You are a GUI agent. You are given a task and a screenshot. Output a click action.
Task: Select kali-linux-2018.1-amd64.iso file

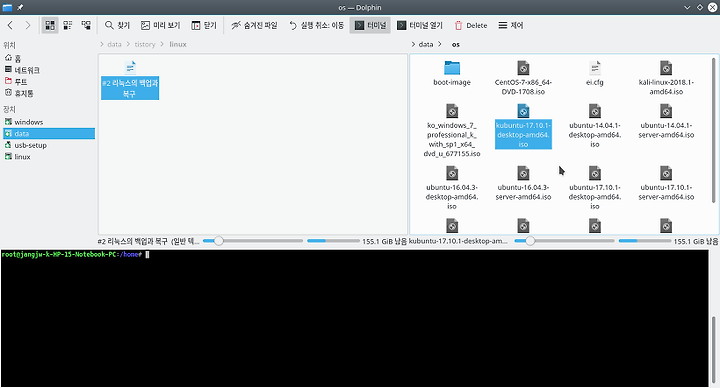[x=666, y=78]
